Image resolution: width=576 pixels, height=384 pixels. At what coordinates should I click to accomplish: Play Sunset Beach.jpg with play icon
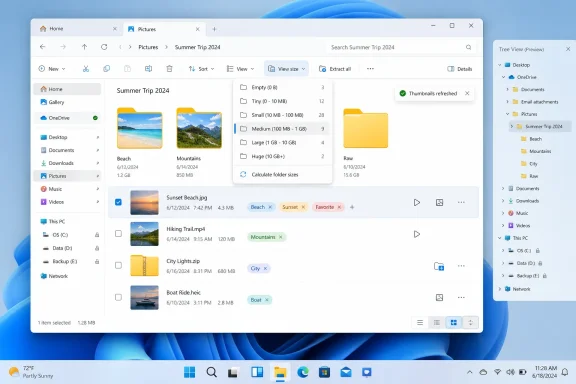click(x=417, y=202)
